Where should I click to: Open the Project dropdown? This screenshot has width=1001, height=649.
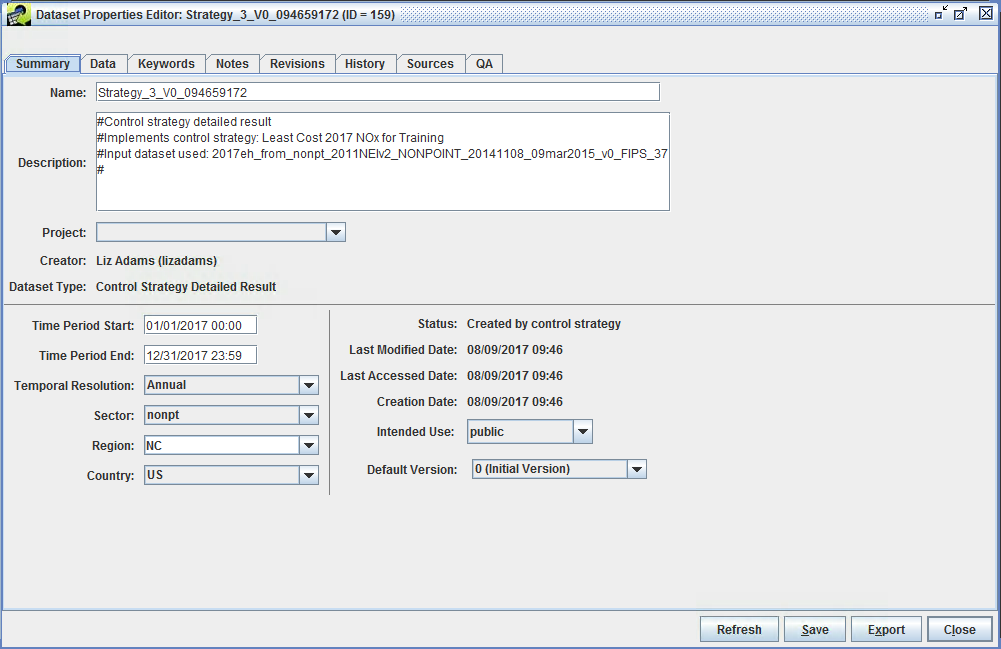tap(336, 232)
